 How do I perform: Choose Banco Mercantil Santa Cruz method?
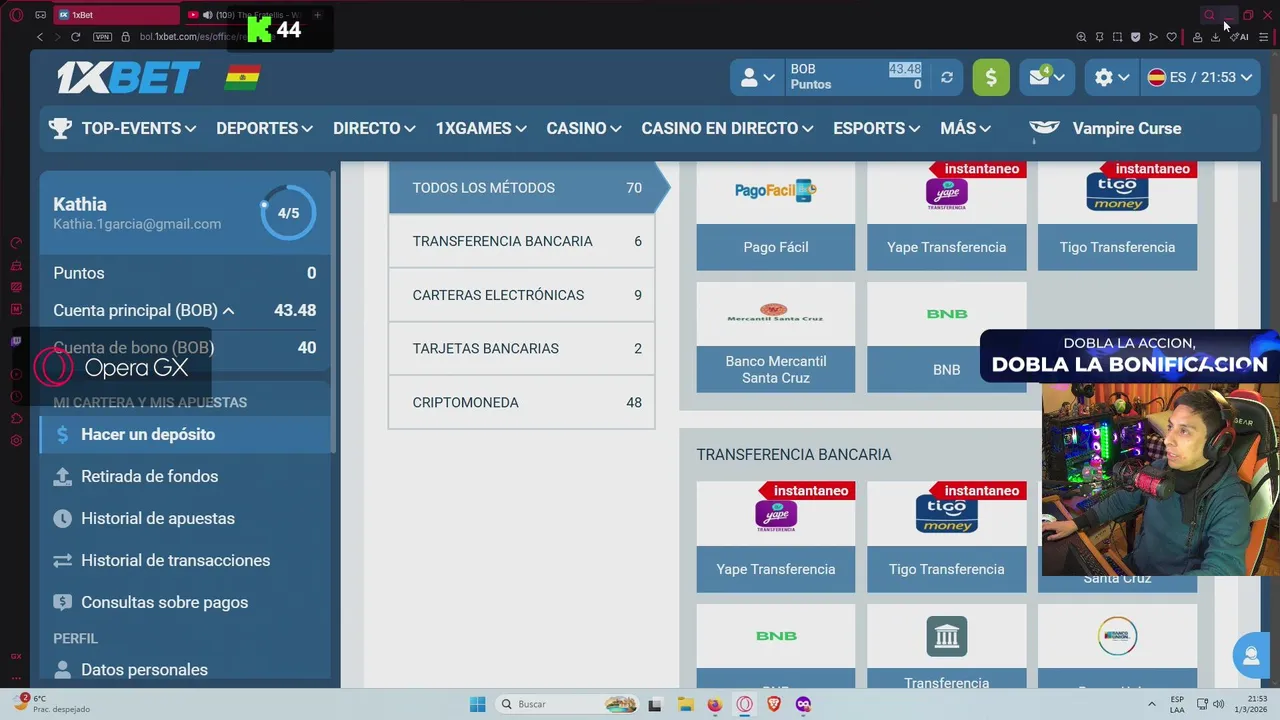click(x=776, y=337)
